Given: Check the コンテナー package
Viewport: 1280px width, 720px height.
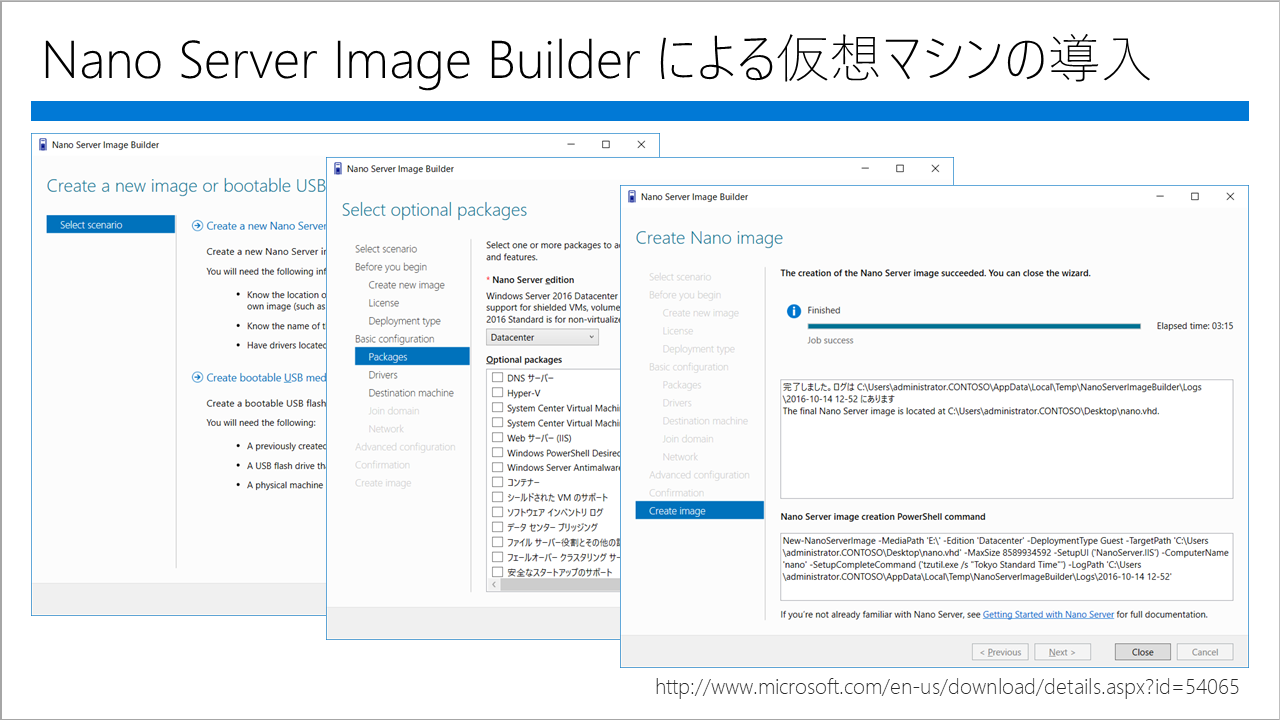Looking at the screenshot, I should 497,482.
